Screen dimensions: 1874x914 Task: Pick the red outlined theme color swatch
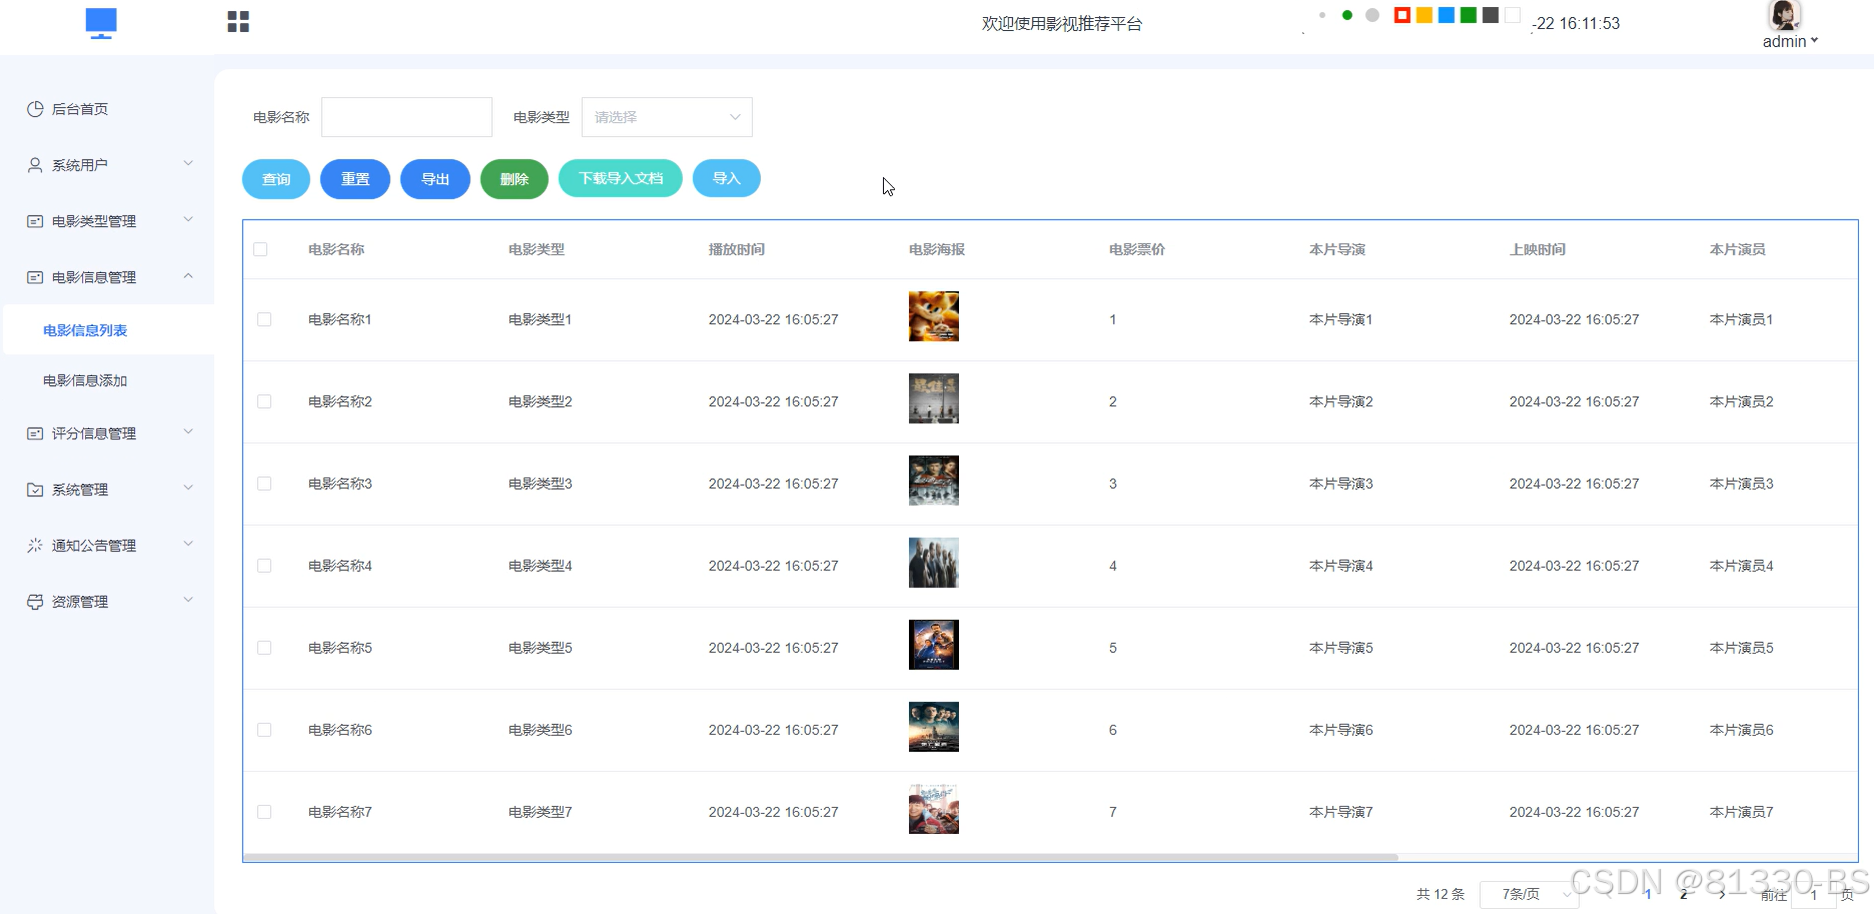(x=1402, y=15)
